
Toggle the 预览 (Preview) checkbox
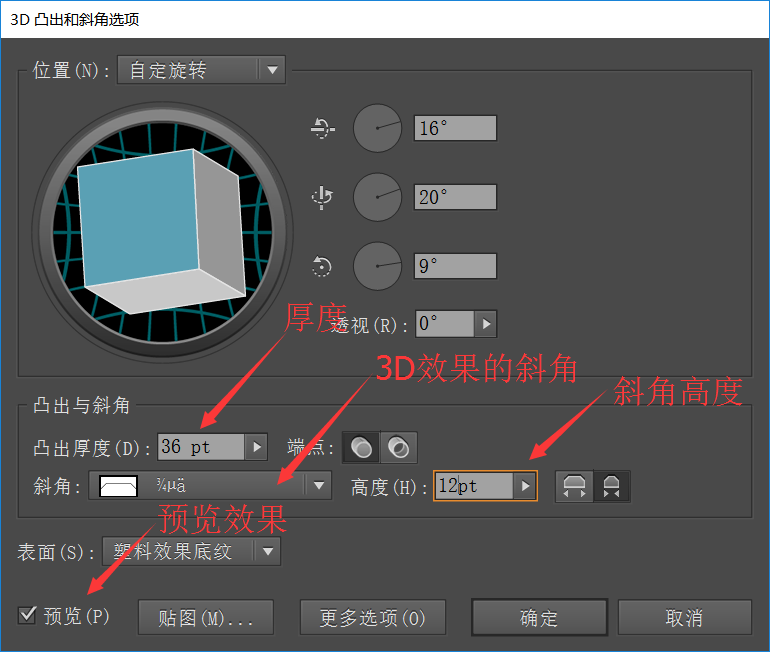click(28, 614)
